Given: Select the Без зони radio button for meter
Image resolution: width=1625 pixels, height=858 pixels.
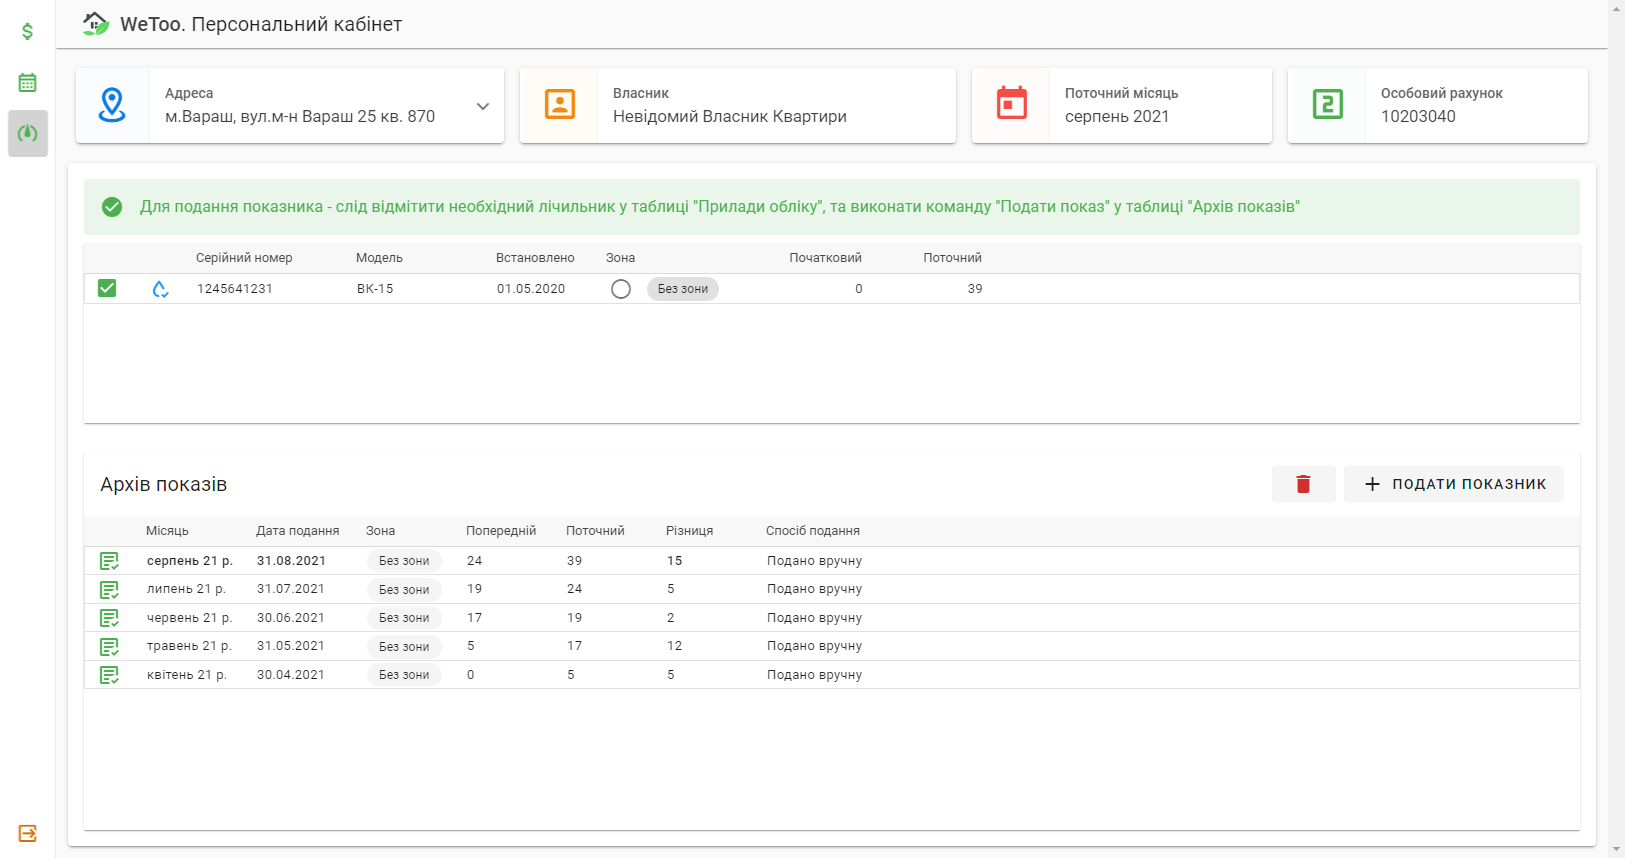Looking at the screenshot, I should [x=621, y=289].
